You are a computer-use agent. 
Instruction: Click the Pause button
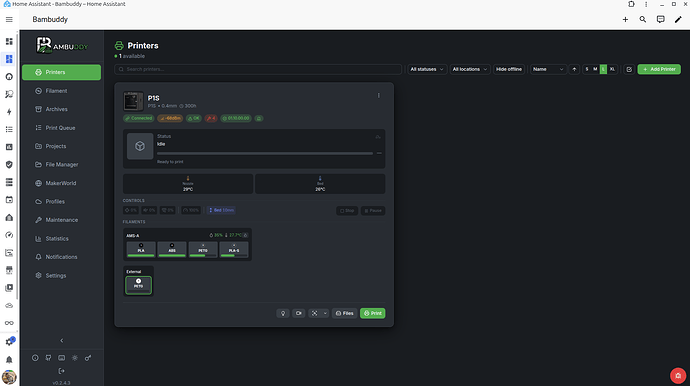[x=373, y=210]
